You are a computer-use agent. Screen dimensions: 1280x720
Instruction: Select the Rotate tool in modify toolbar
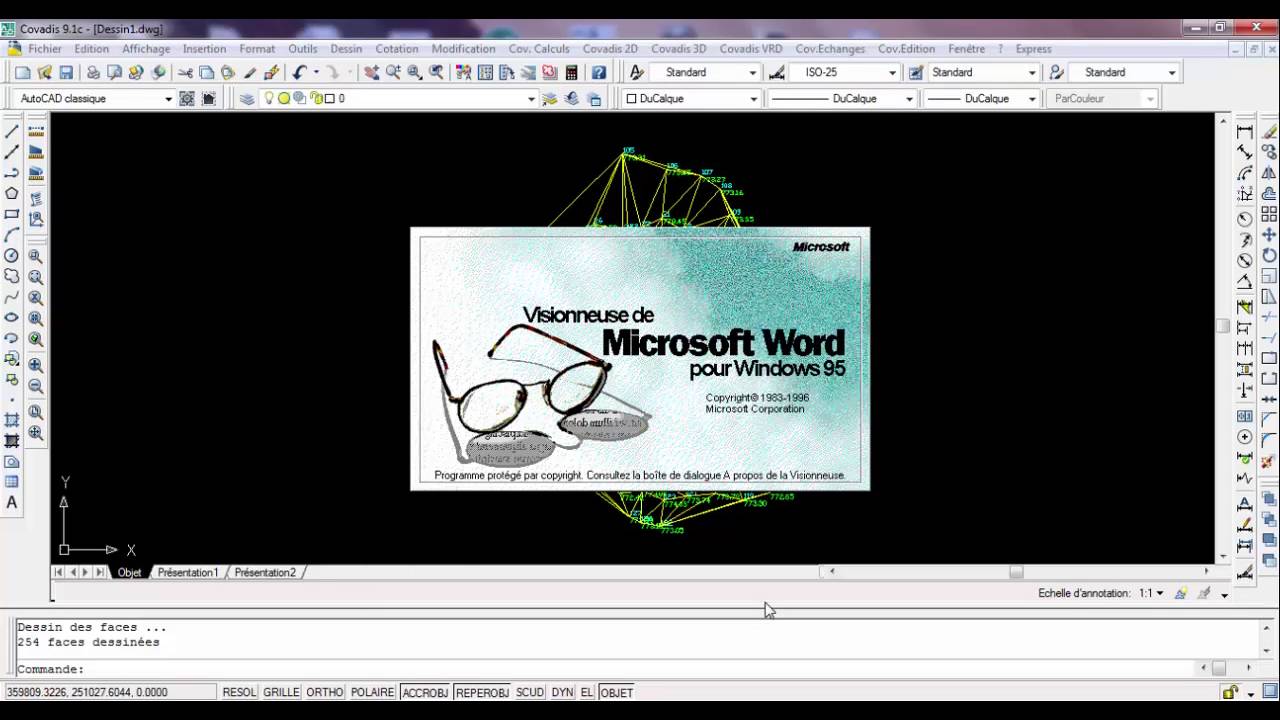(1269, 256)
